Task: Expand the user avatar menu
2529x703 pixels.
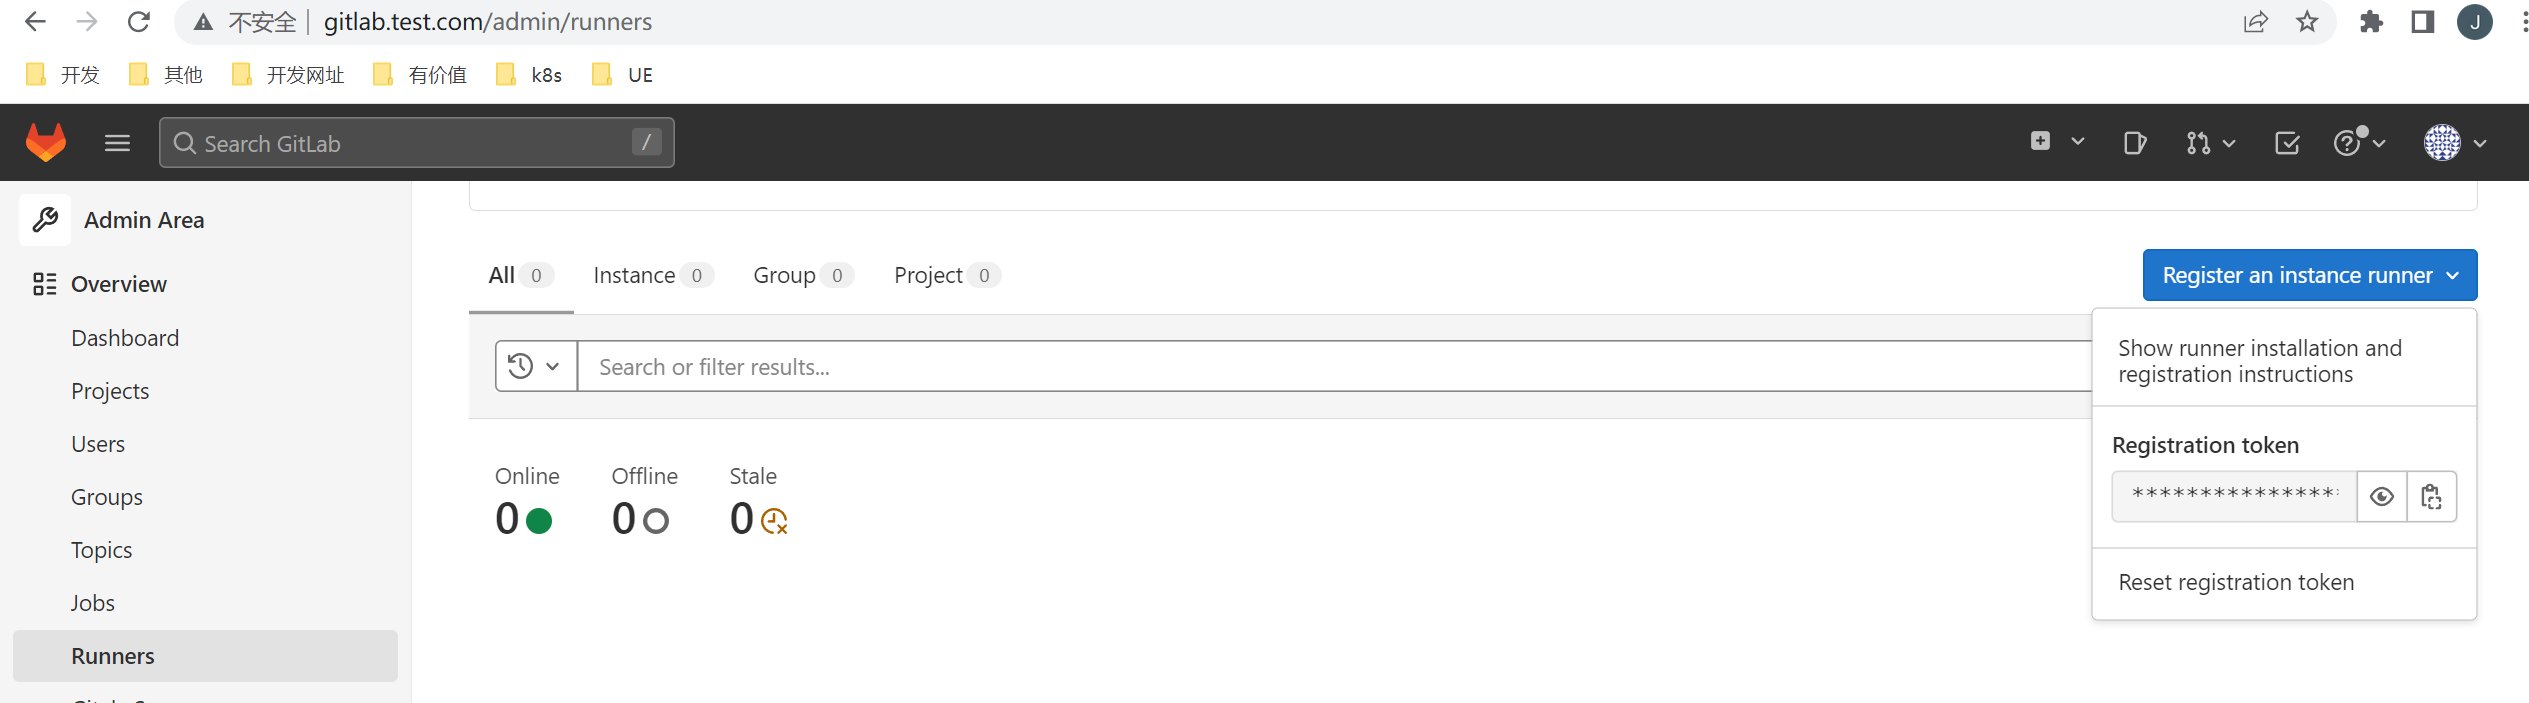Action: pyautogui.click(x=2455, y=143)
